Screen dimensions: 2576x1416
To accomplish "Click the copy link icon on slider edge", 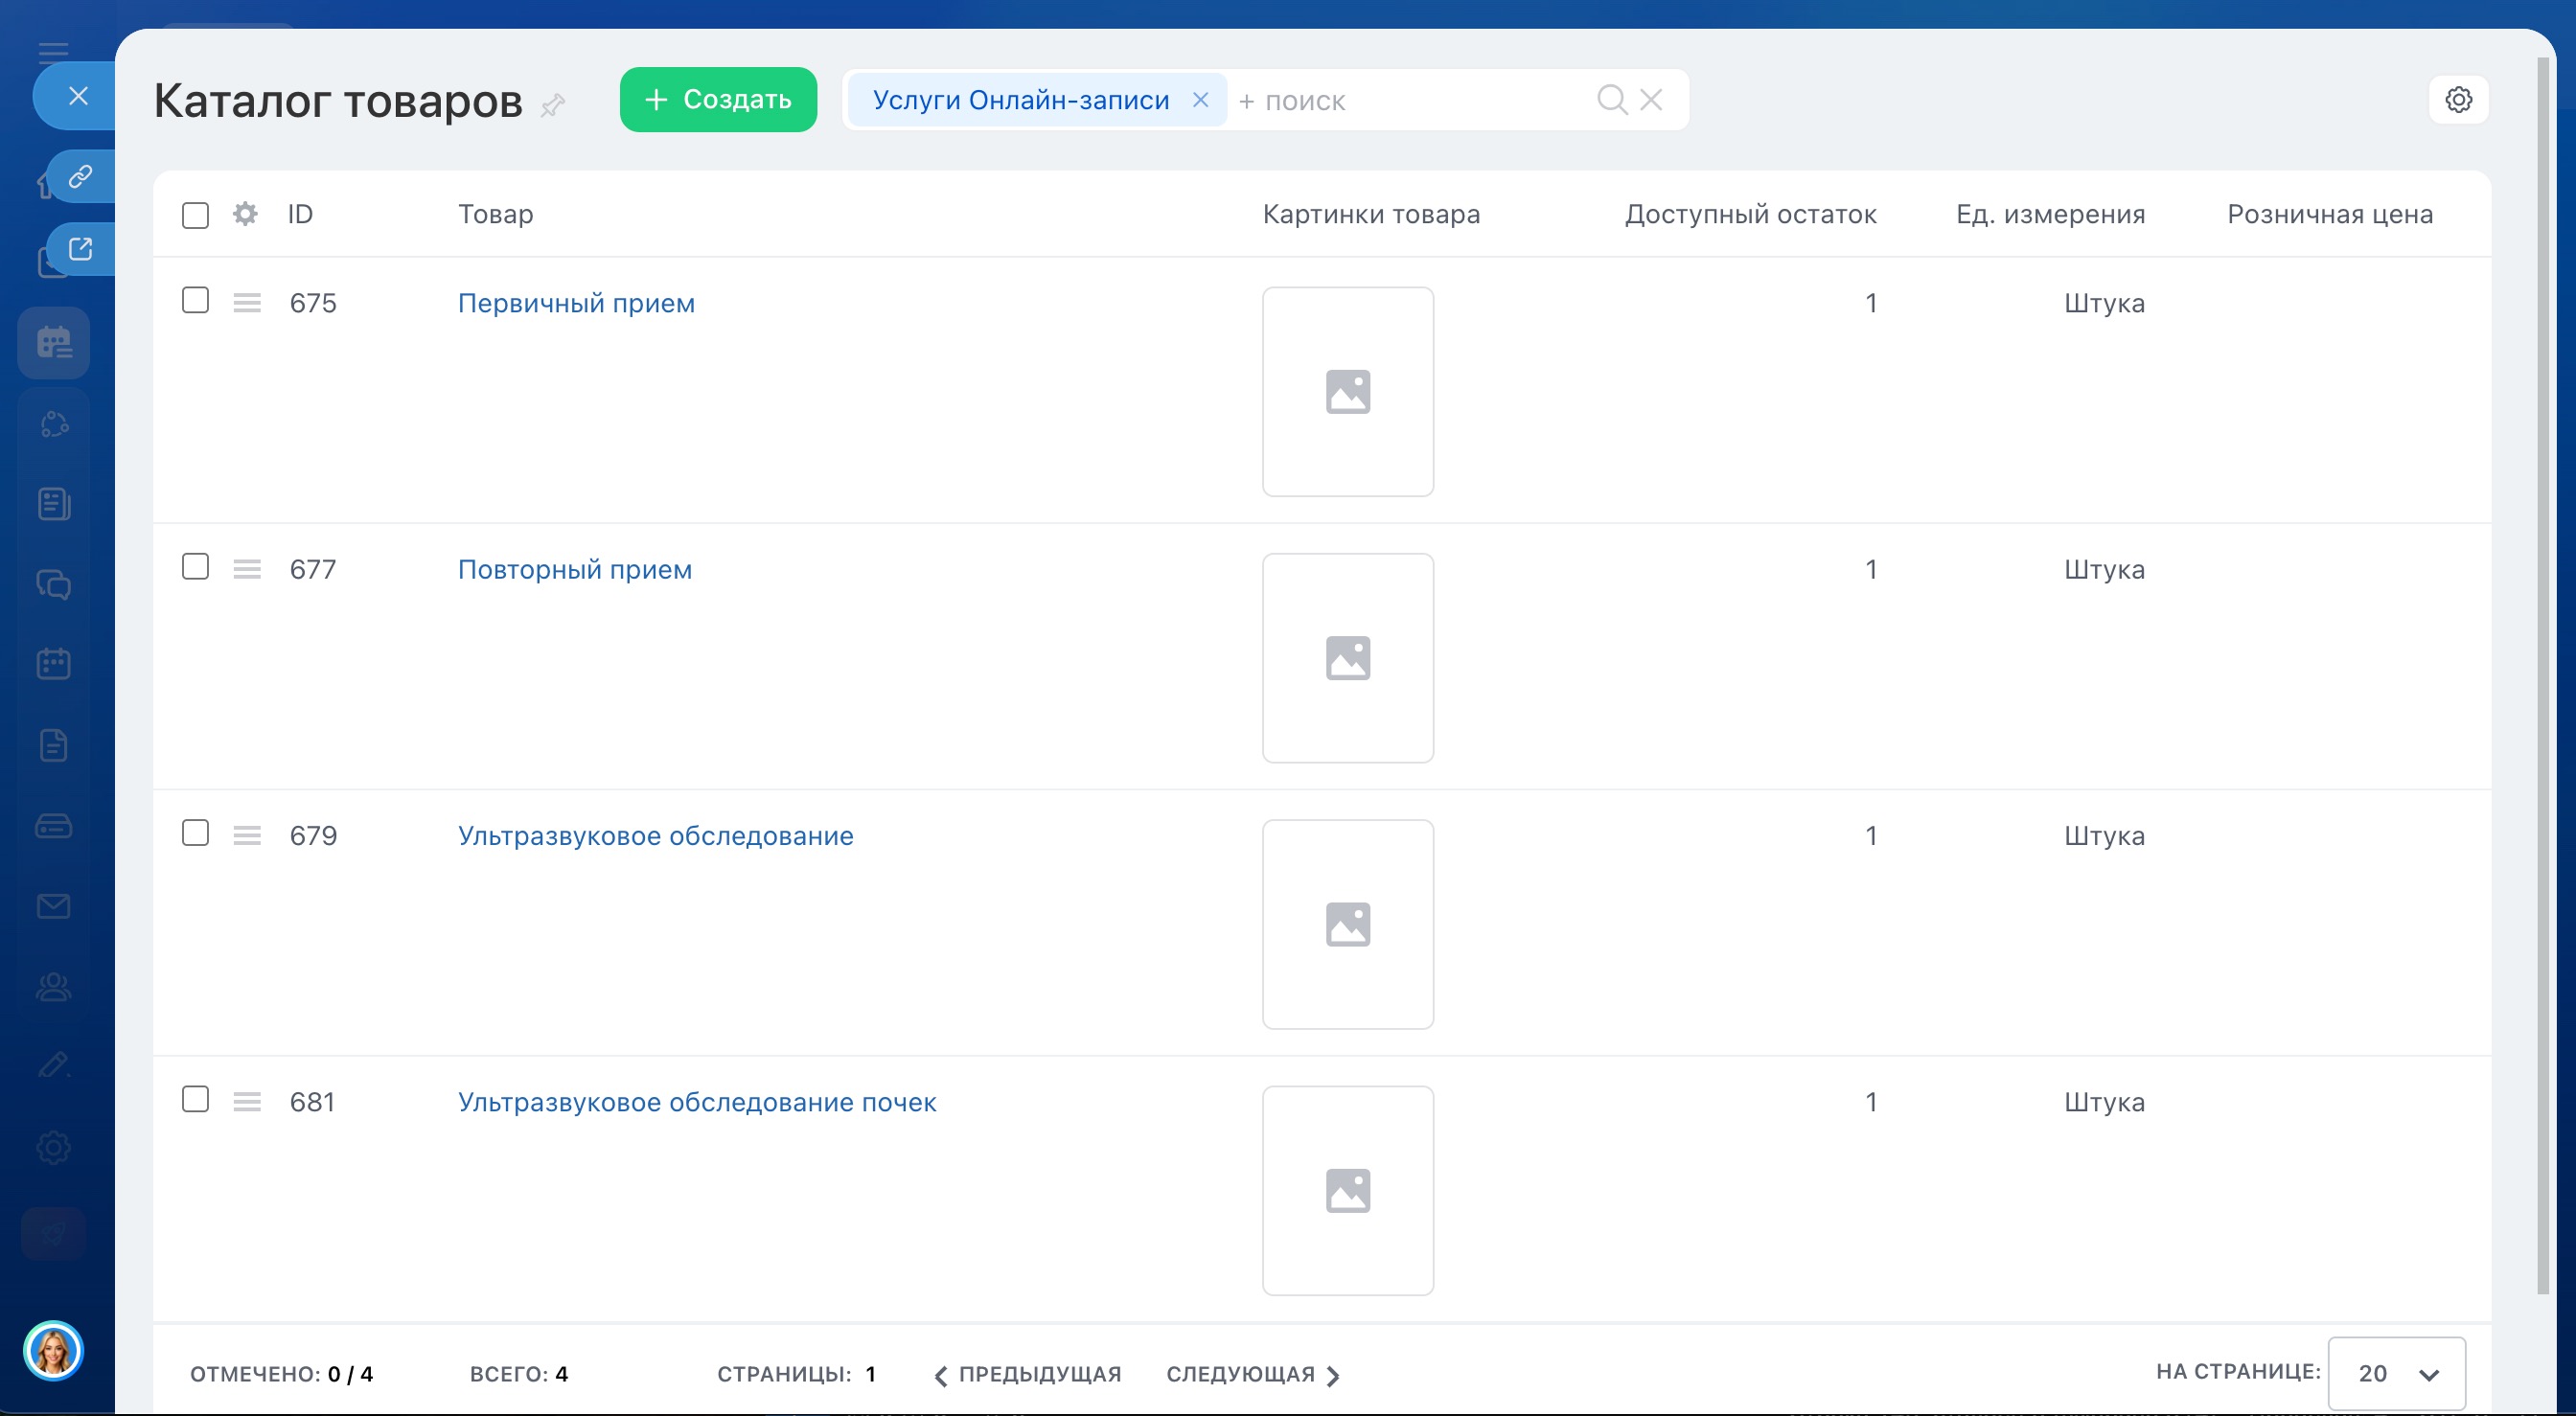I will click(x=80, y=177).
